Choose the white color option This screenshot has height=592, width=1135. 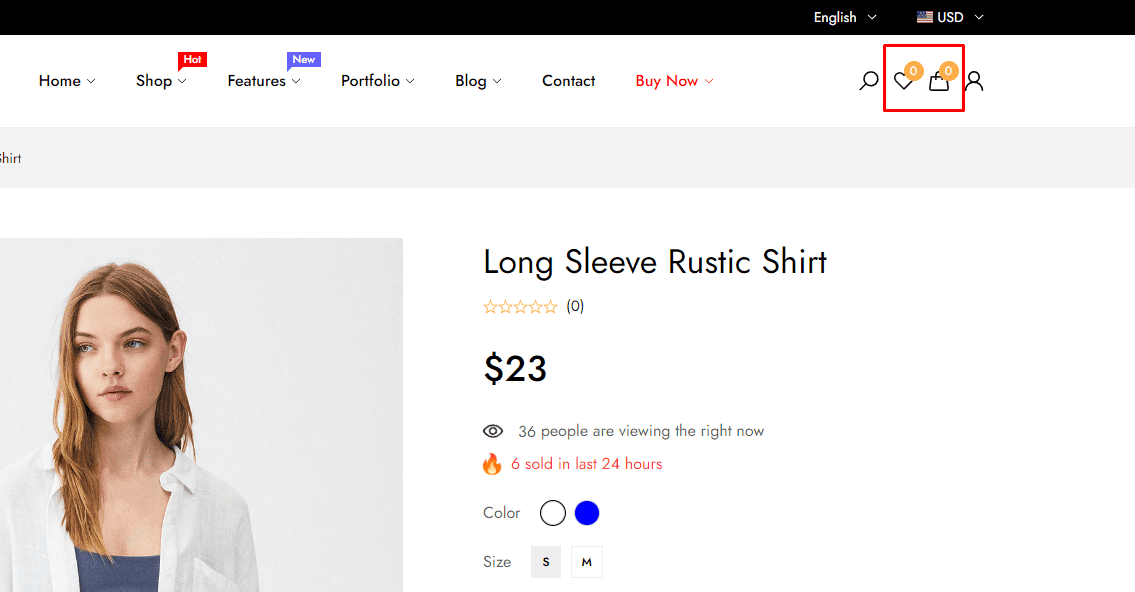pyautogui.click(x=552, y=513)
